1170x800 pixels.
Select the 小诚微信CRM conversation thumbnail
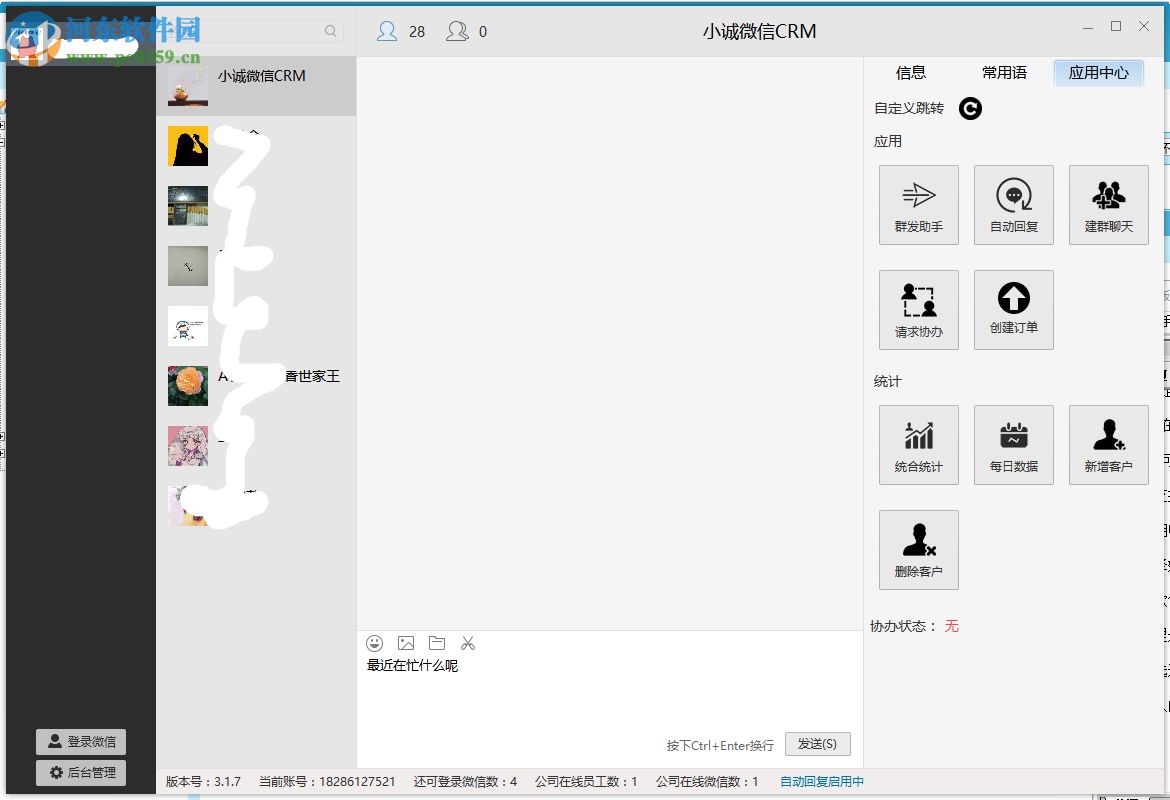point(188,86)
